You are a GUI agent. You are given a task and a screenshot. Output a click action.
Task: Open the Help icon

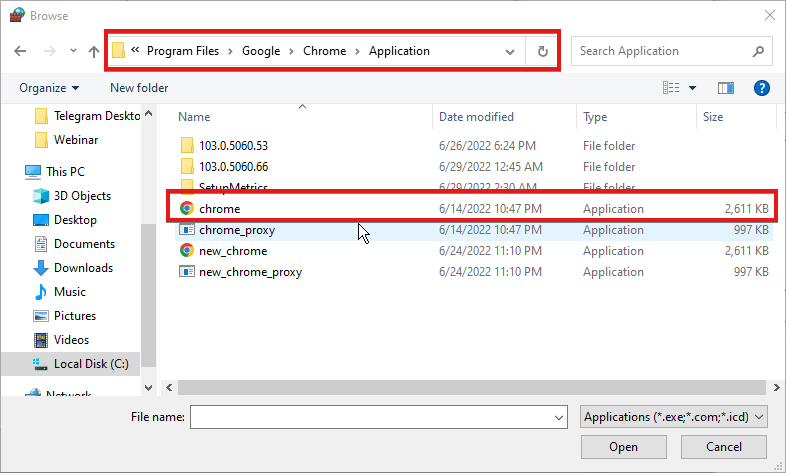click(761, 88)
